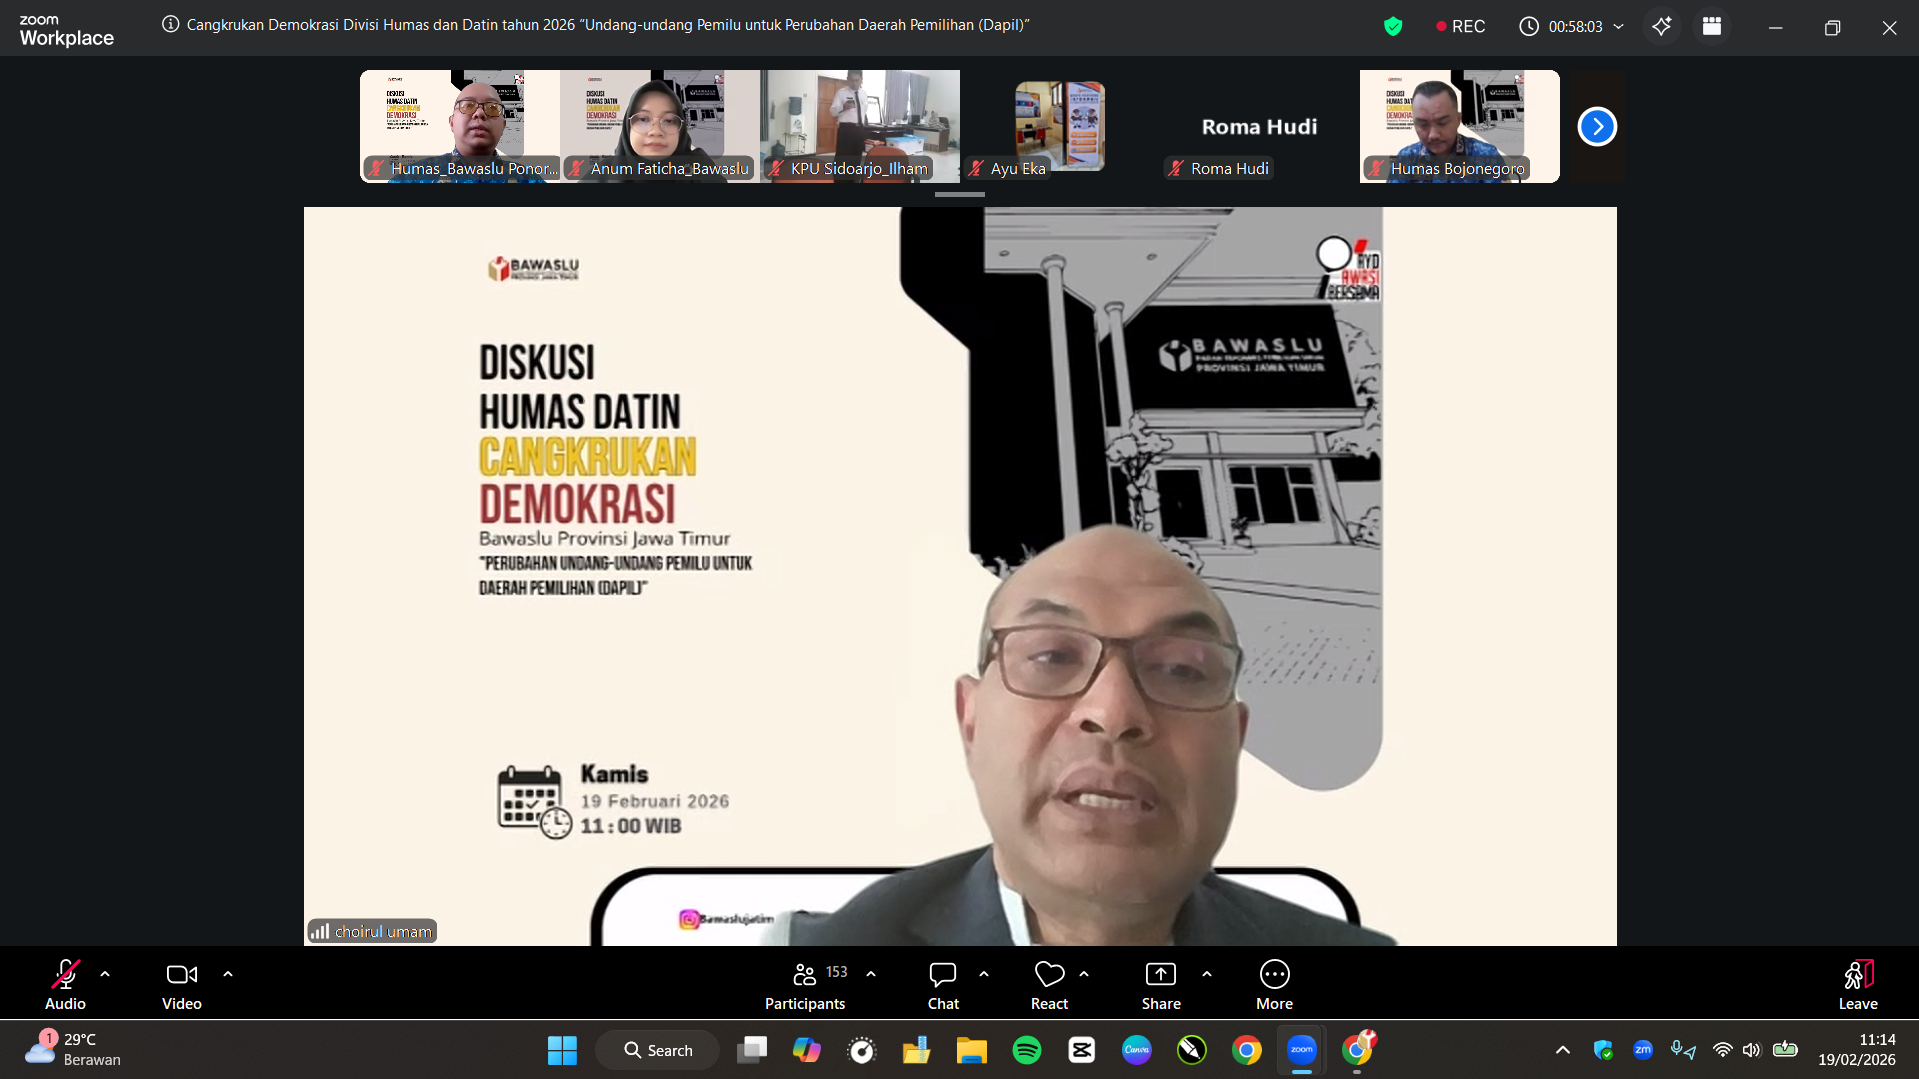Viewport: 1919px width, 1079px height.
Task: Expand video options arrow next to Video
Action: 228,974
